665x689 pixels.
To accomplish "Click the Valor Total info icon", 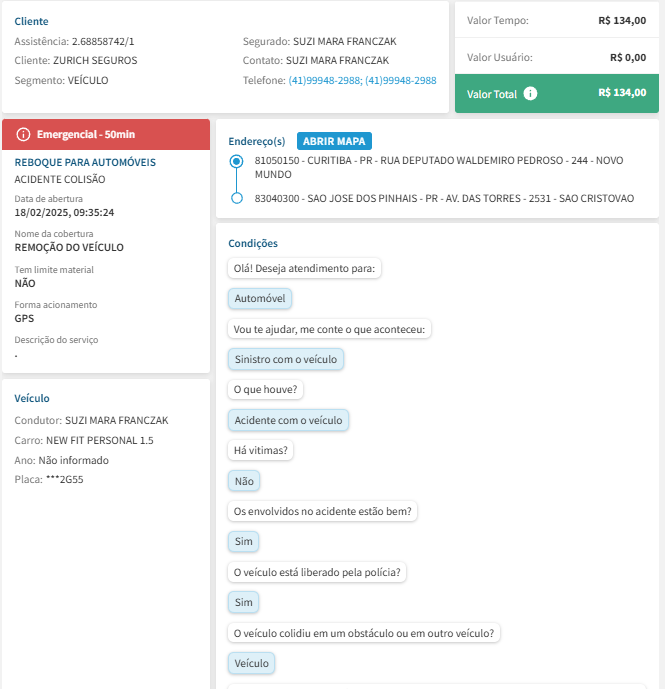I will pyautogui.click(x=530, y=93).
